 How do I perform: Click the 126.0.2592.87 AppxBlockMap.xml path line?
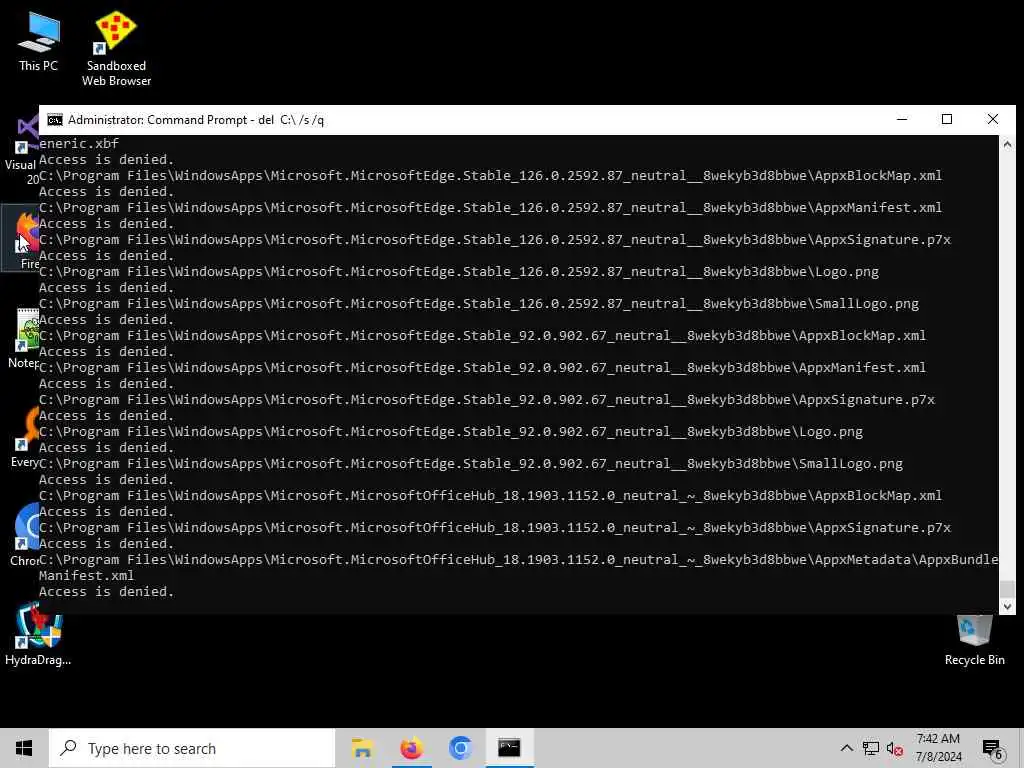(490, 176)
